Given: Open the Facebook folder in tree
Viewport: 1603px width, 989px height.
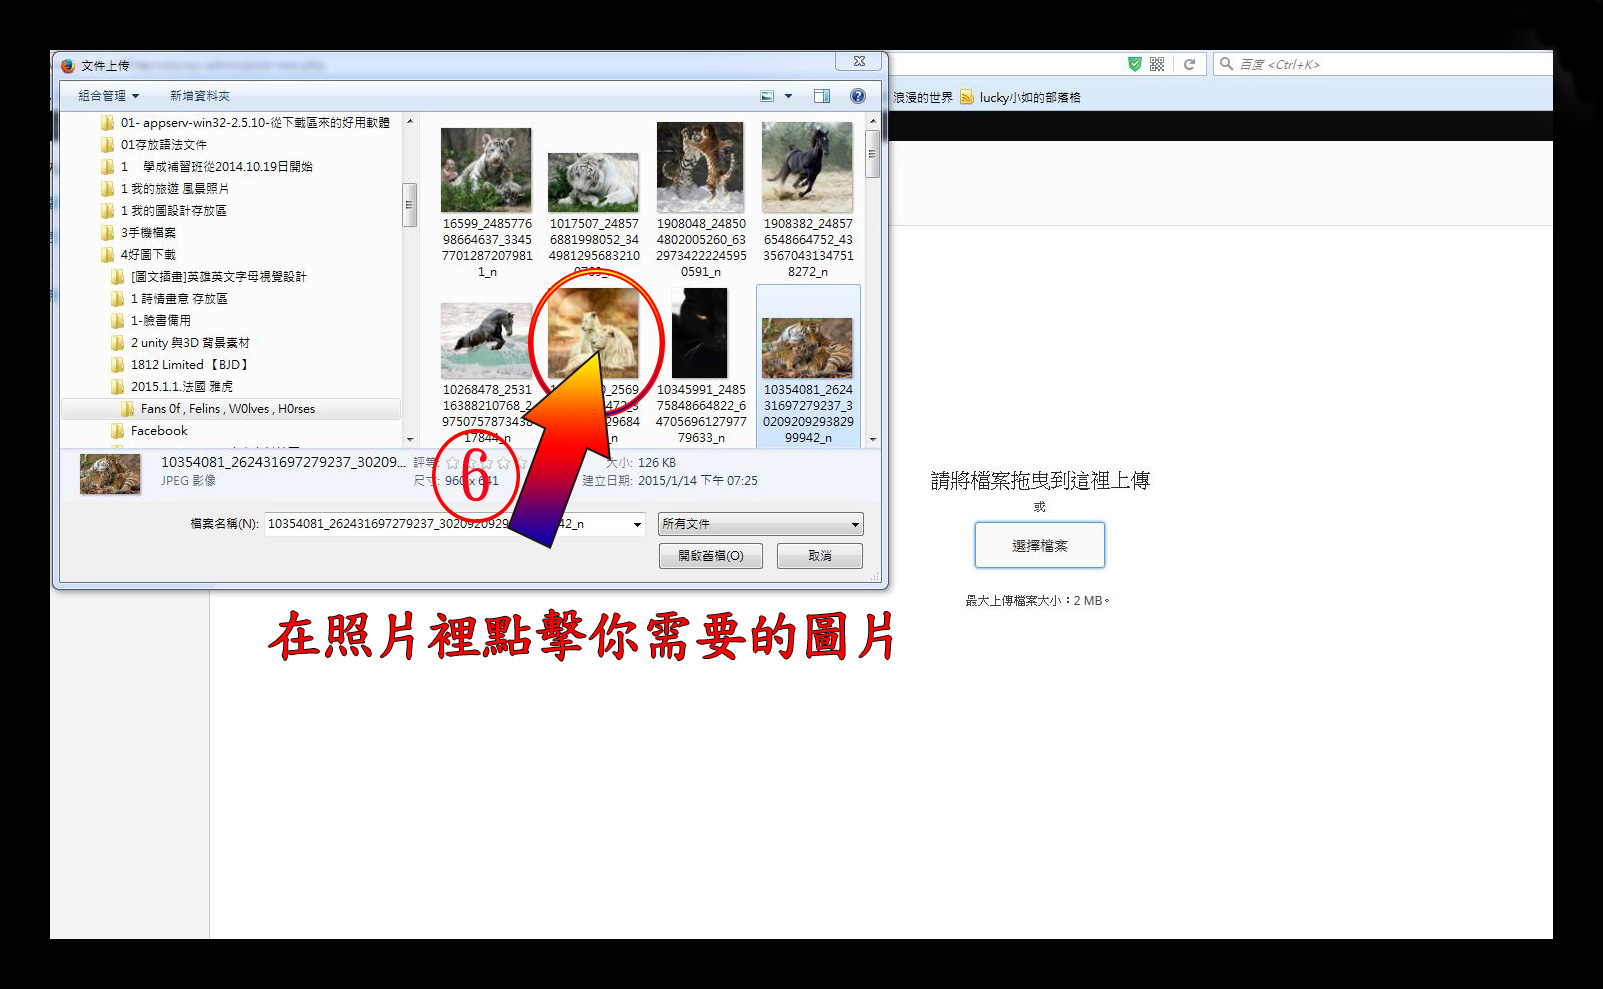Looking at the screenshot, I should (159, 431).
